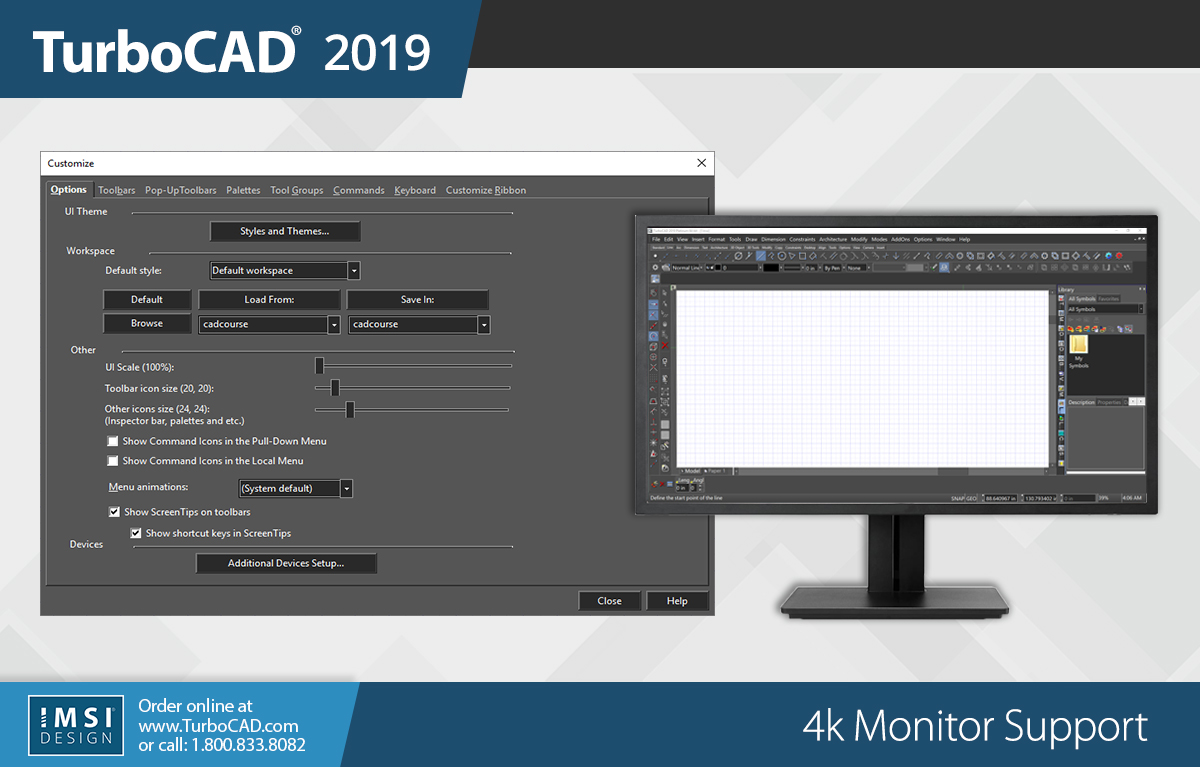Click the Browse button

147,323
